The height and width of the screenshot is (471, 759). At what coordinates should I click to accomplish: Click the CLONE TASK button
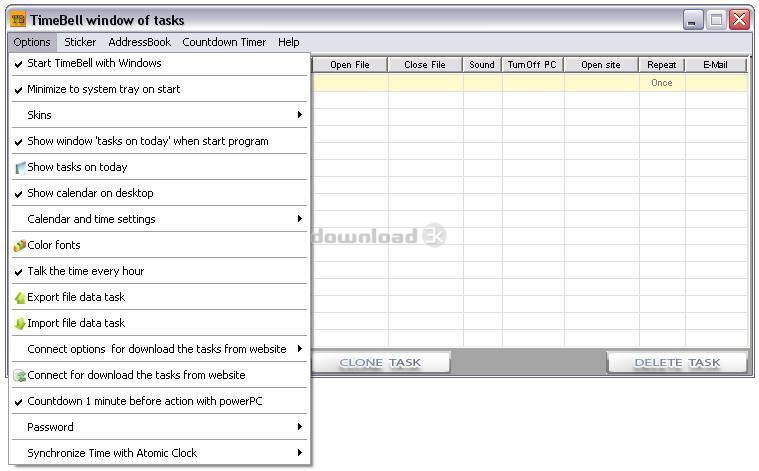[x=380, y=363]
